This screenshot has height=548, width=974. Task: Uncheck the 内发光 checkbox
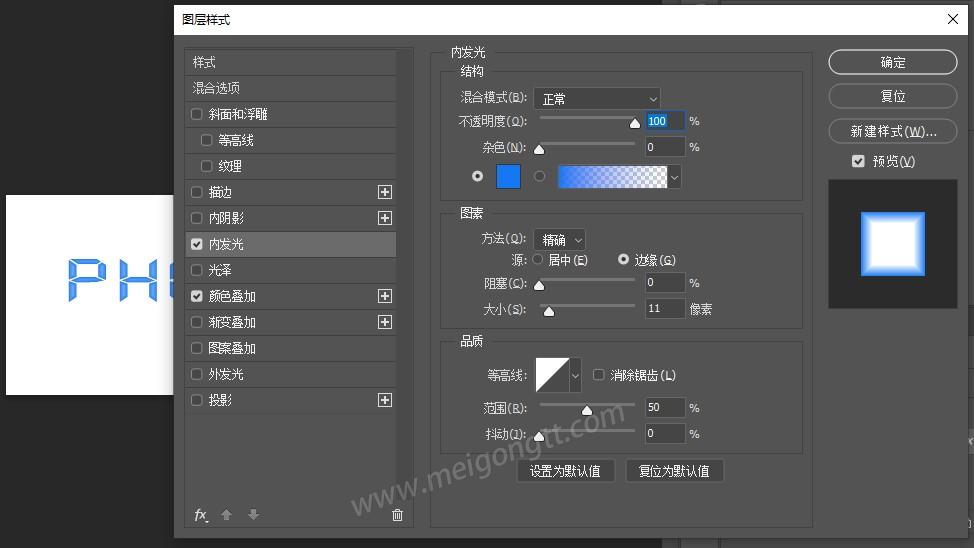tap(197, 244)
